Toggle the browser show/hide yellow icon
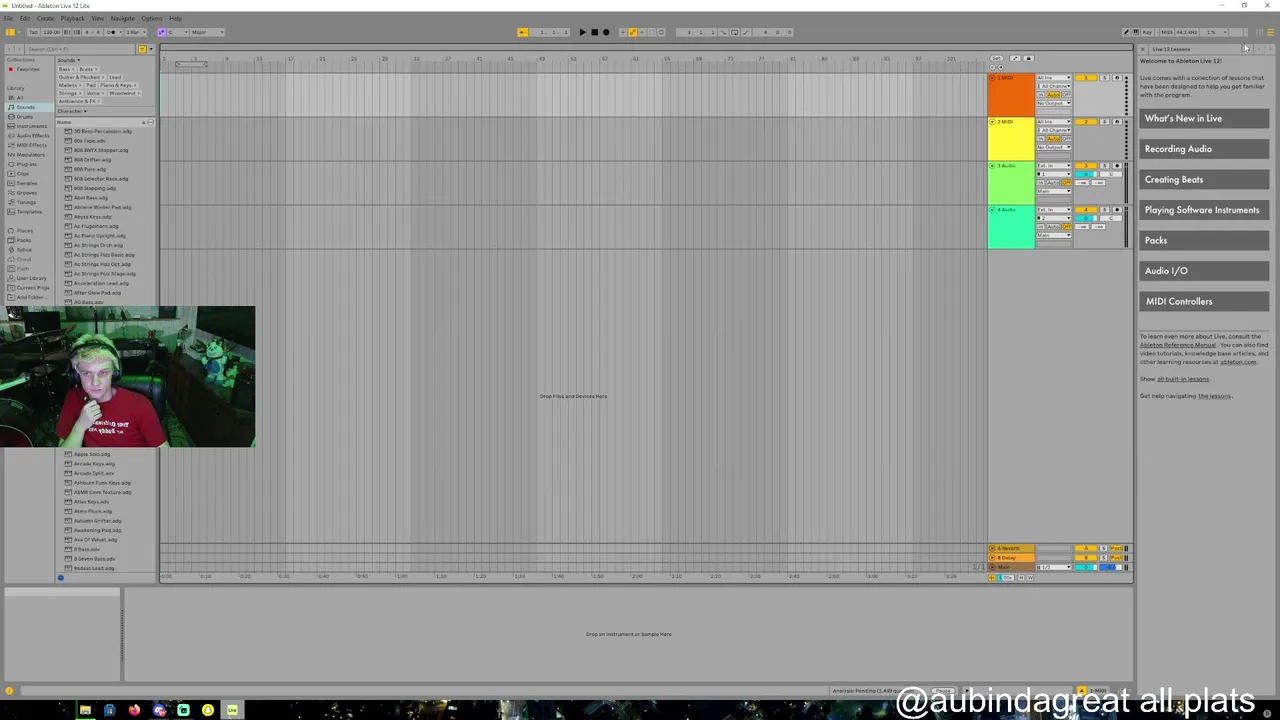The width and height of the screenshot is (1280, 720). point(10,32)
